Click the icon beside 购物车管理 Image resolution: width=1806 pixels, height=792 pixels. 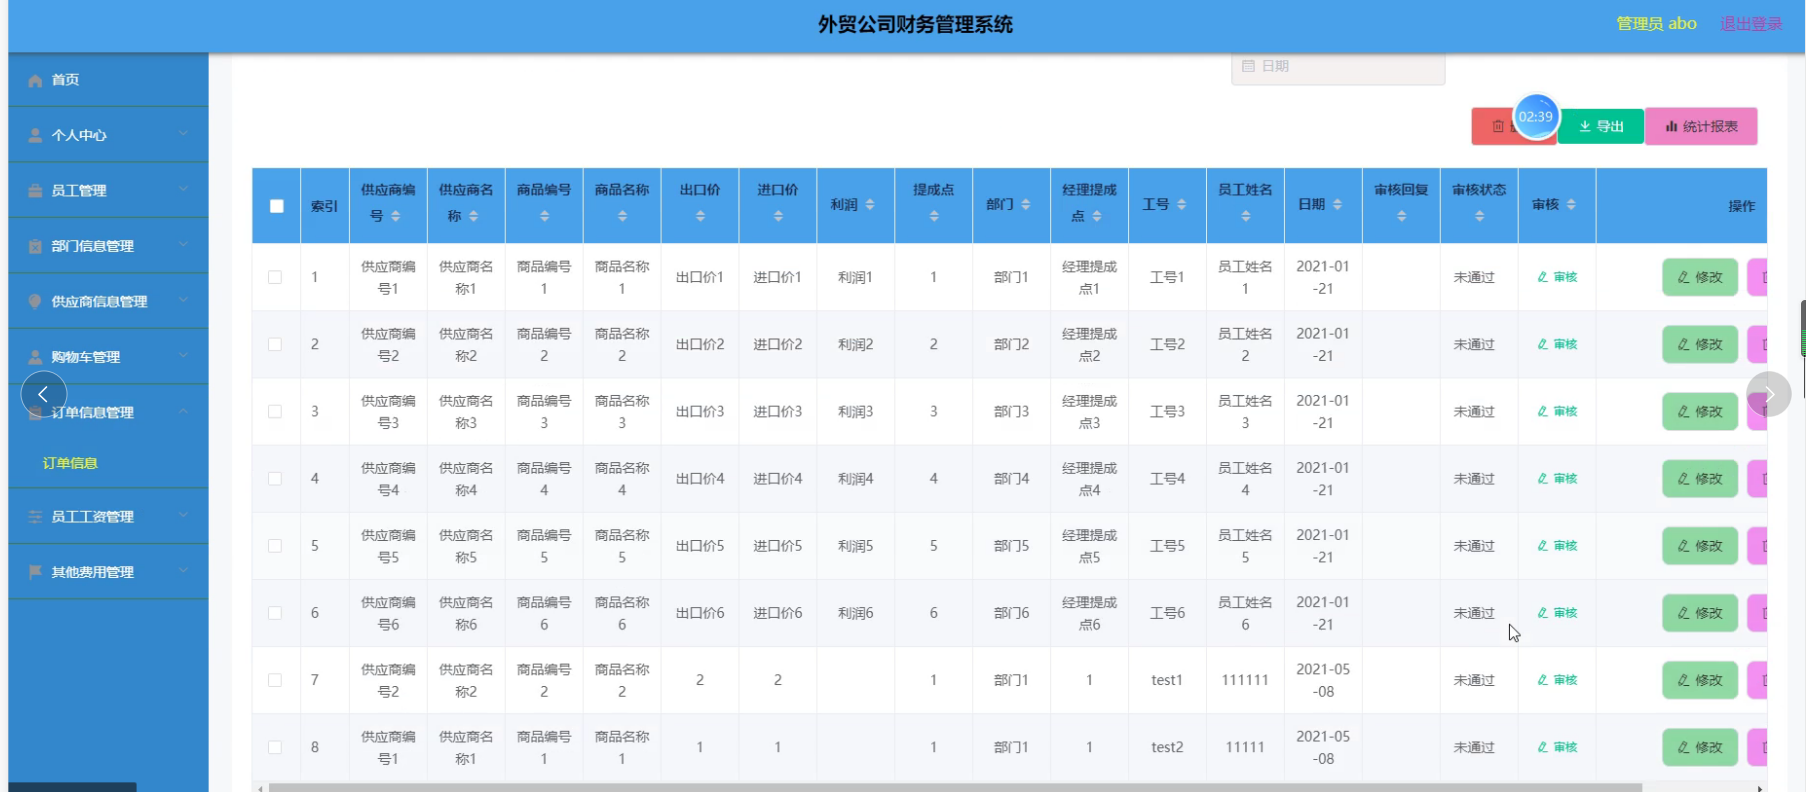tap(35, 357)
